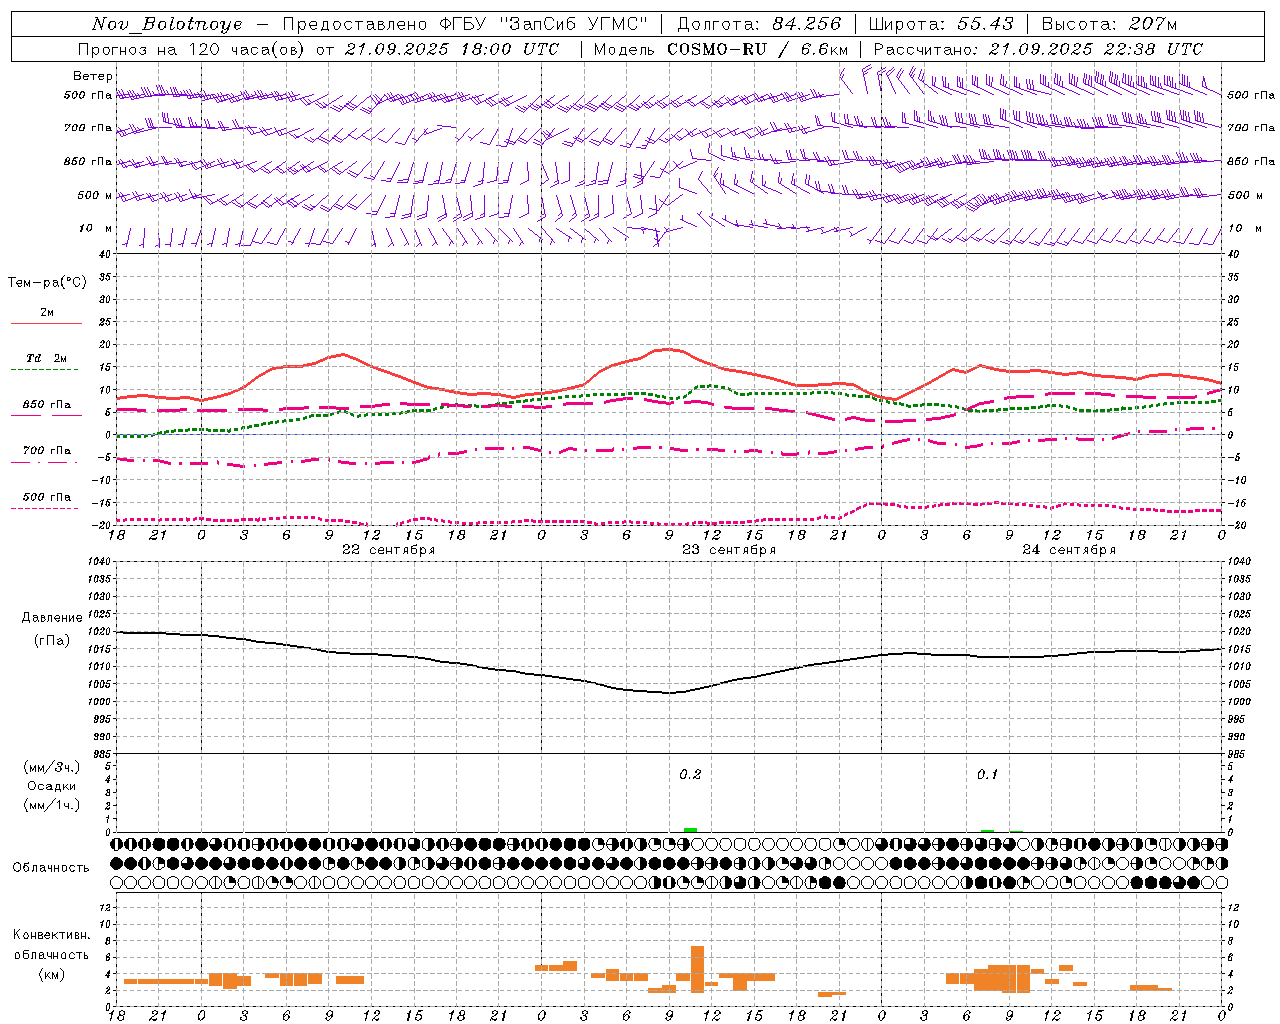
Task: Click the Осадки precipitation label
Action: click(51, 786)
